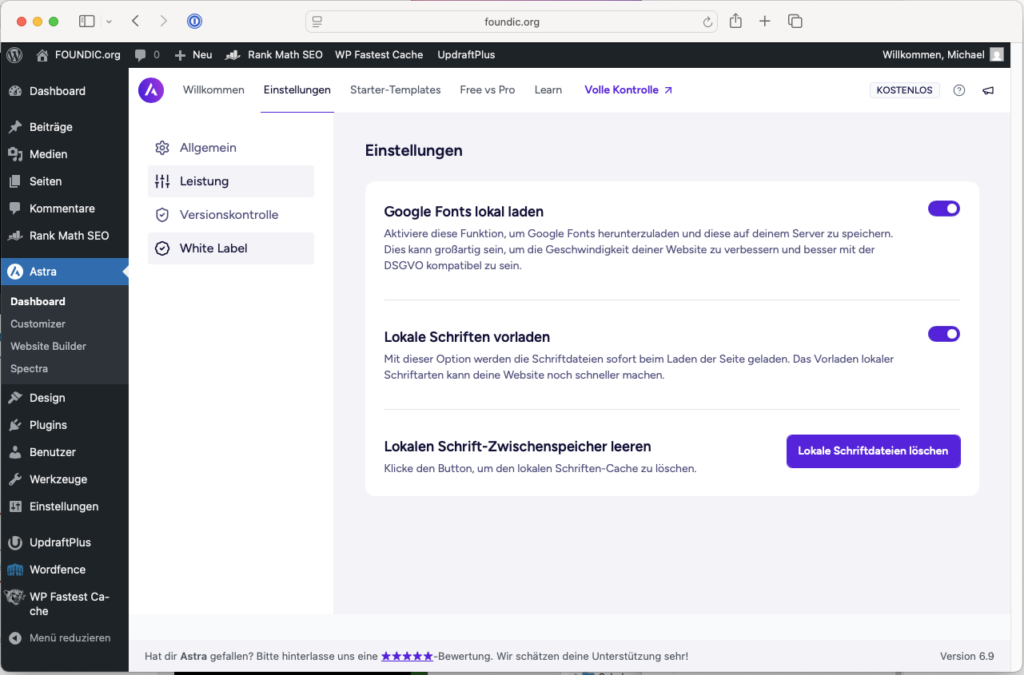Open the help question mark icon
The width and height of the screenshot is (1024, 675).
[959, 90]
